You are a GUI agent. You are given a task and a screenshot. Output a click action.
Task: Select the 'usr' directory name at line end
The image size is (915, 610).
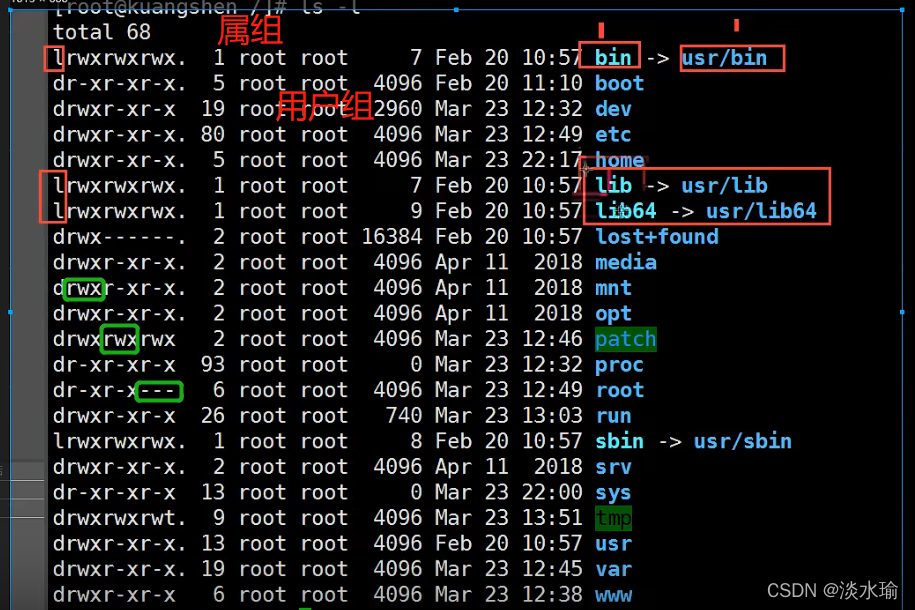613,544
